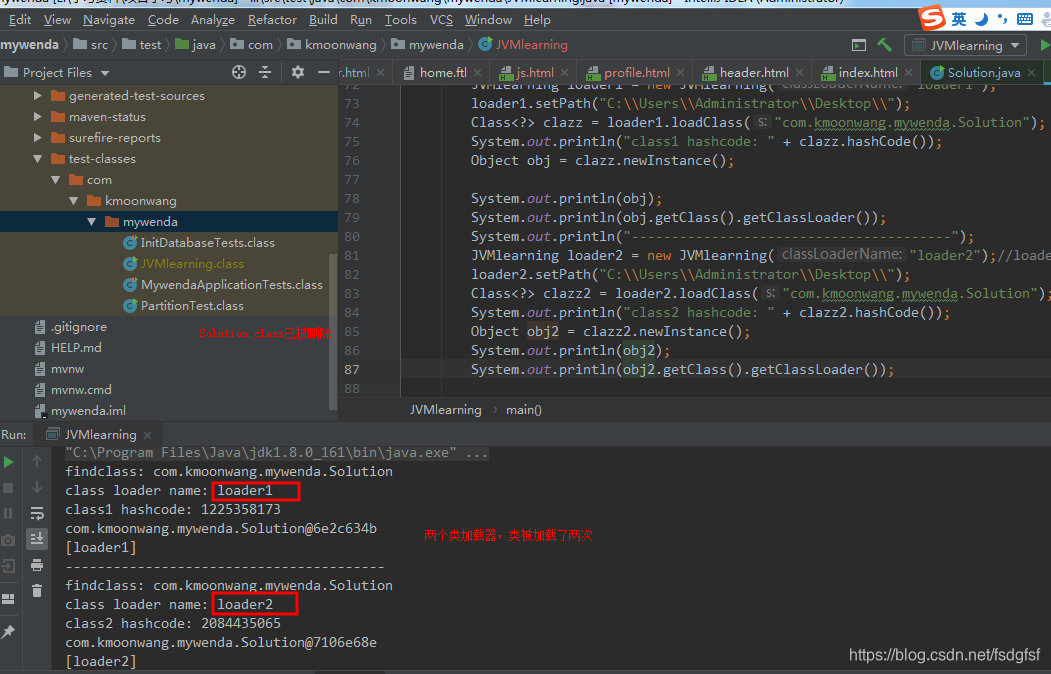Screen dimensions: 1051x674
Task: Click the toolbar icon left of the hammer
Action: (859, 45)
